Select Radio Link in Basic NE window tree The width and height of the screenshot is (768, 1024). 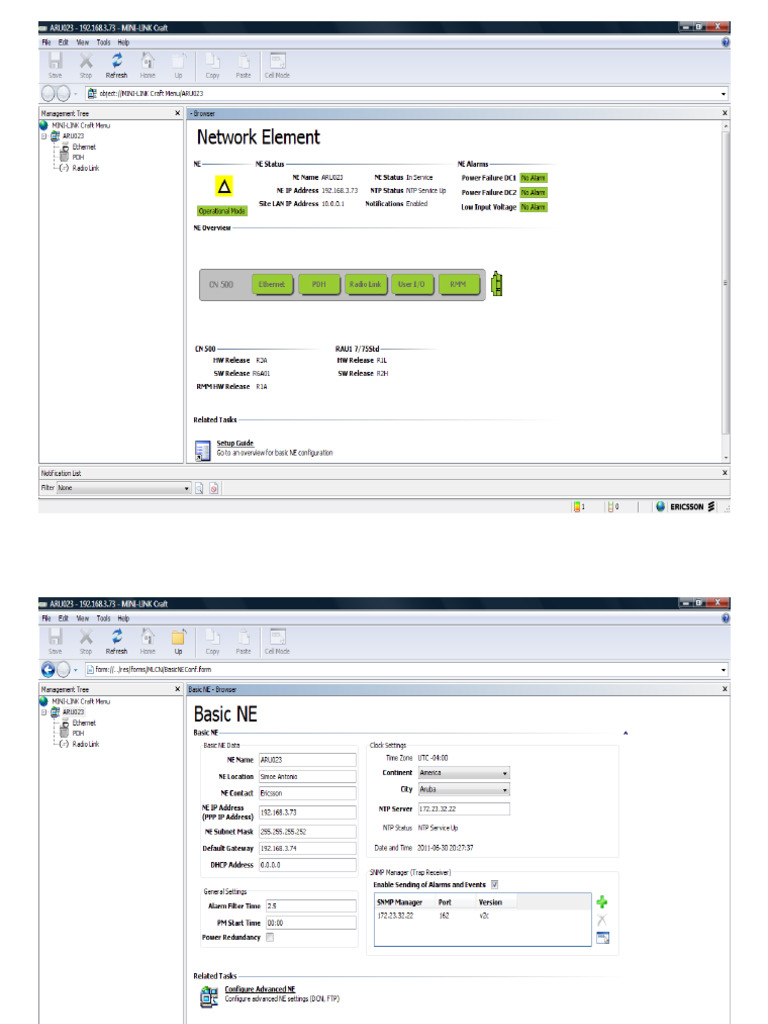pos(86,744)
